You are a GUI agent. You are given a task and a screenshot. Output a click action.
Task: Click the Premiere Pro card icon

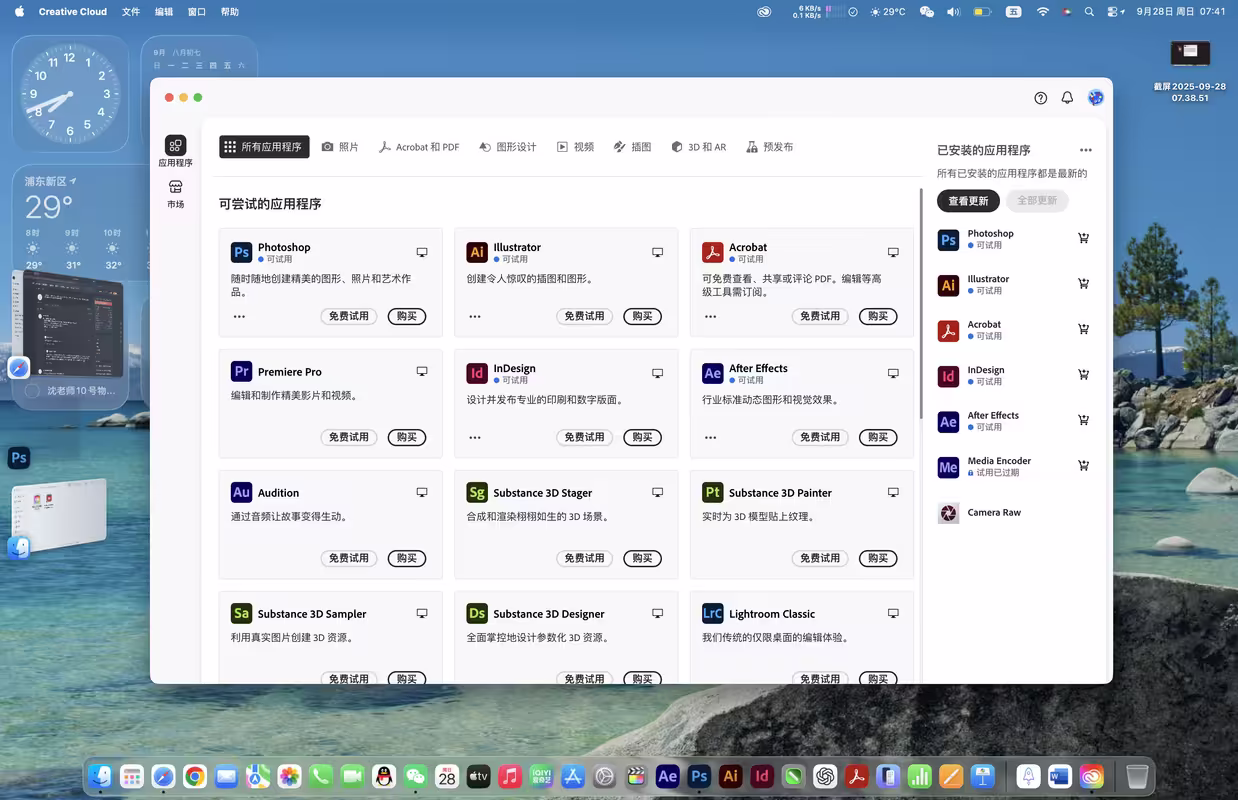click(x=241, y=372)
